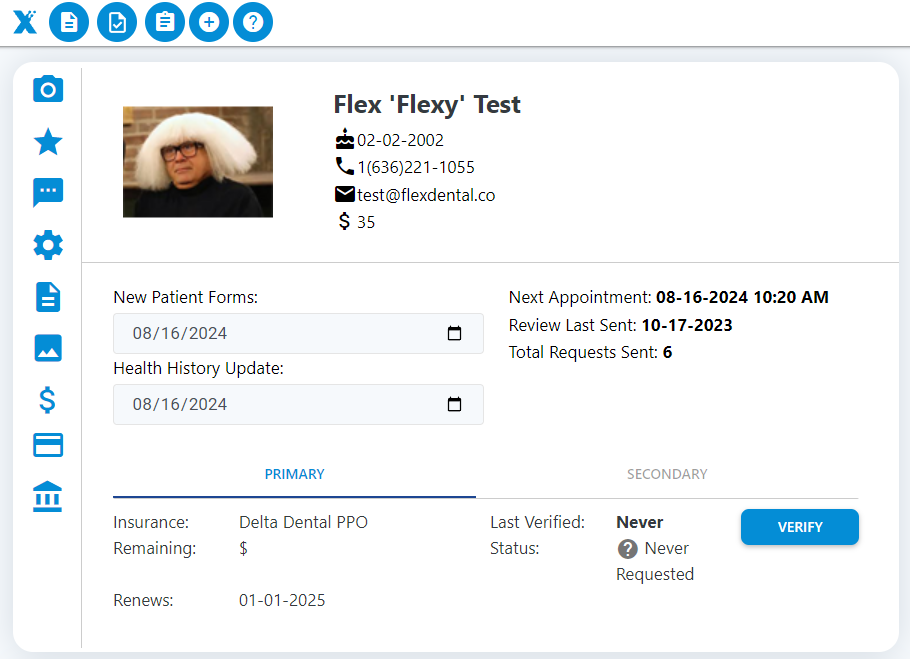Click the balance amount 35
The width and height of the screenshot is (910, 659).
pyautogui.click(x=366, y=223)
